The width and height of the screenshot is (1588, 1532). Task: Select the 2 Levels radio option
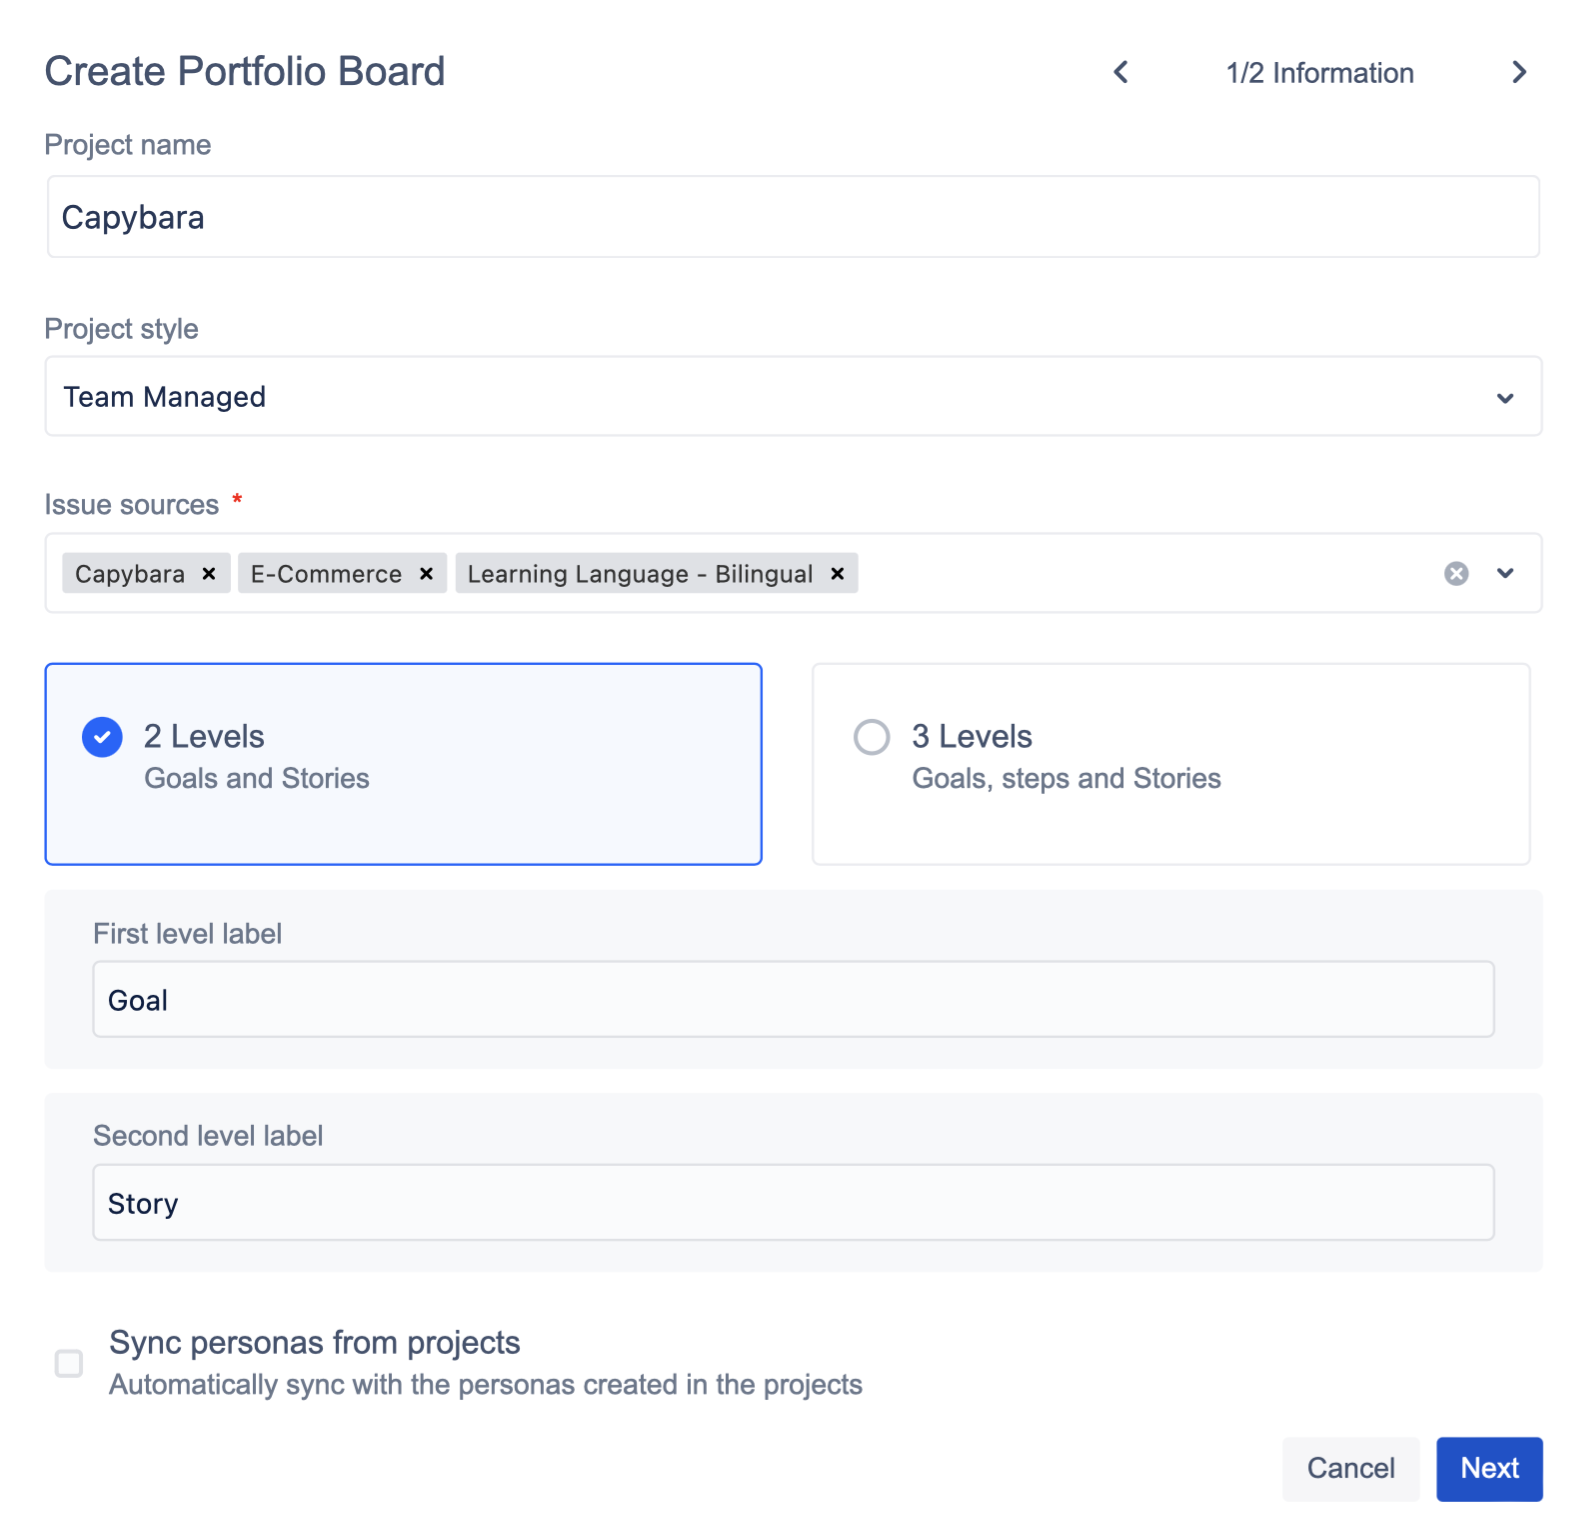pos(102,737)
